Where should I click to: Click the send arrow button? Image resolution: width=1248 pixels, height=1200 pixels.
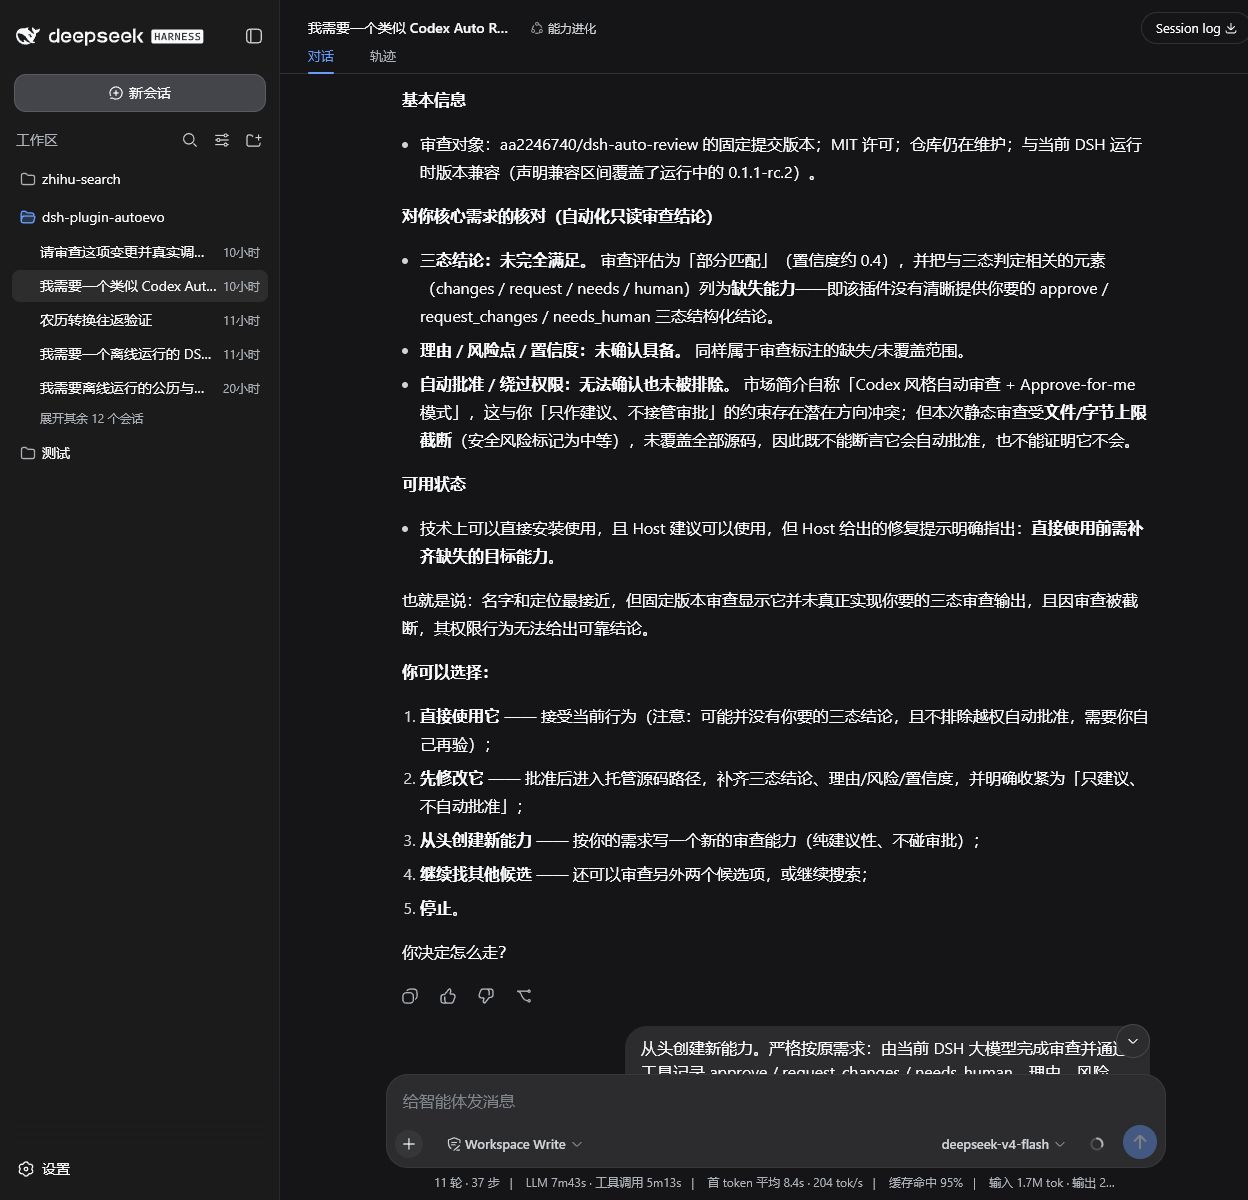[x=1140, y=1142]
